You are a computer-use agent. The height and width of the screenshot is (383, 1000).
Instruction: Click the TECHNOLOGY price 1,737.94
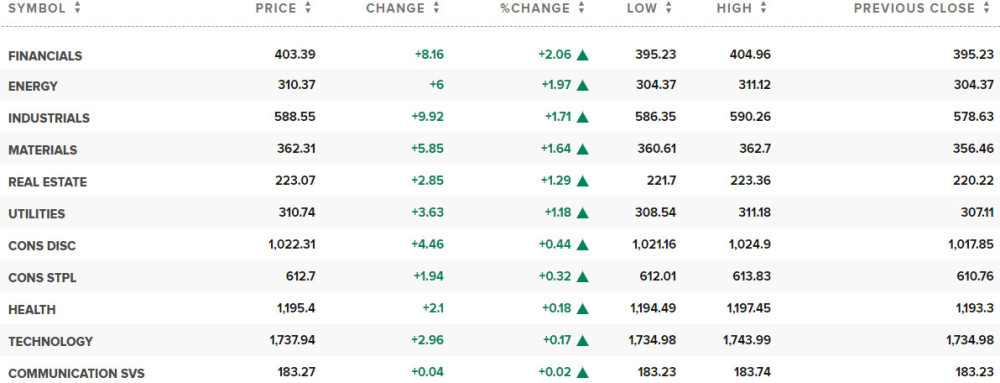(x=292, y=341)
